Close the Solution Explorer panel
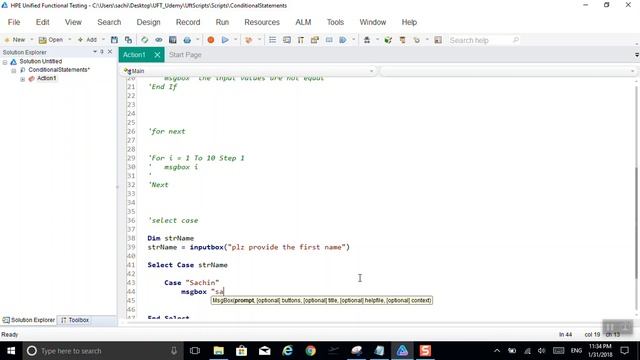640x360 pixels. [x=110, y=52]
